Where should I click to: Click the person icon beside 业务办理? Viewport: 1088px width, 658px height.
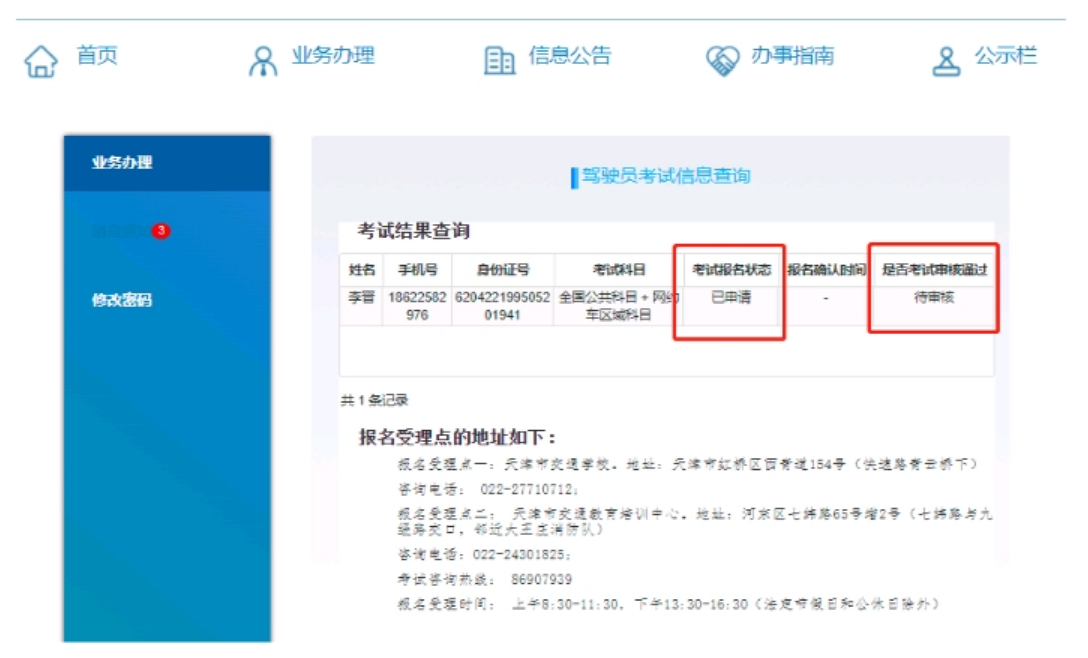point(262,61)
